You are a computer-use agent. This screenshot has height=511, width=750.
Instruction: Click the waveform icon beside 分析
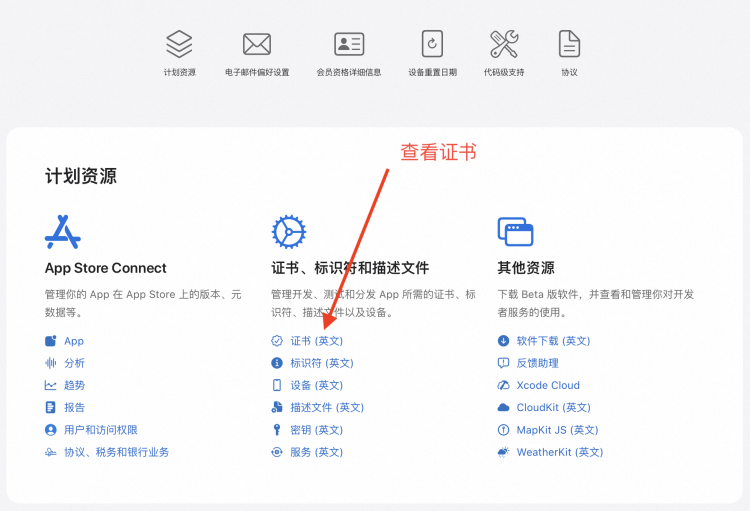[51, 363]
